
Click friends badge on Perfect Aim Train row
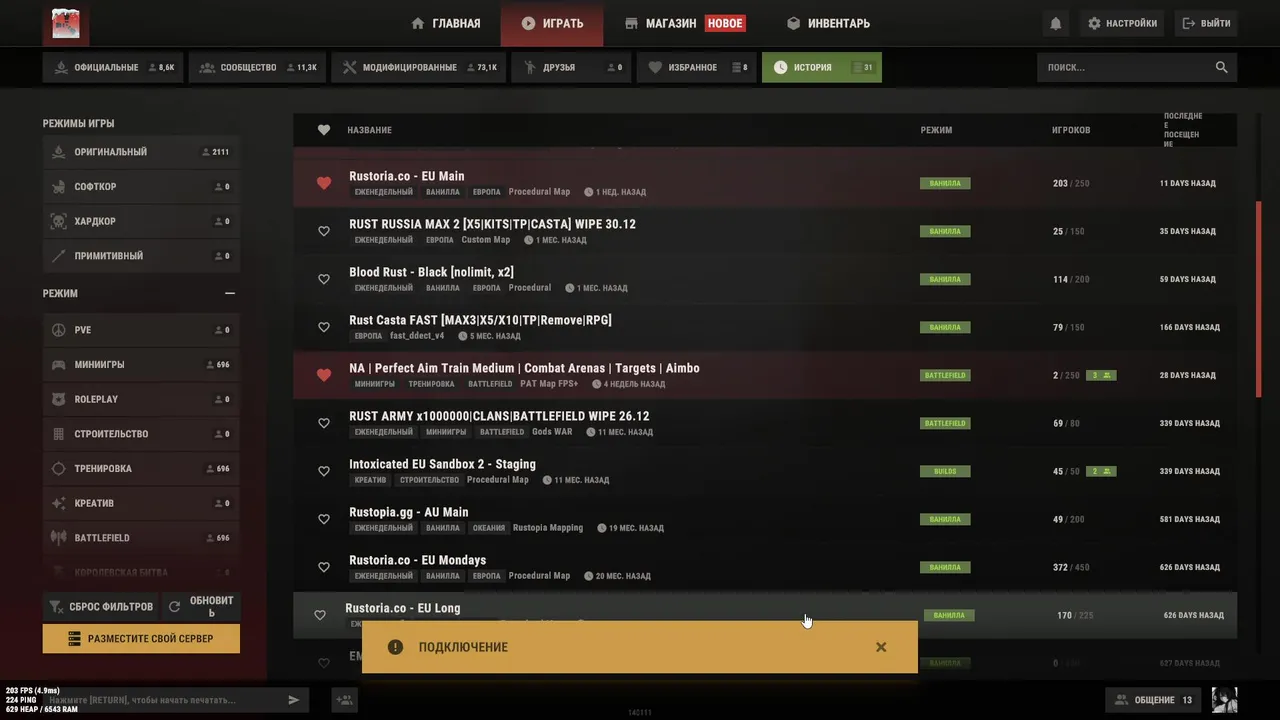coord(1101,375)
